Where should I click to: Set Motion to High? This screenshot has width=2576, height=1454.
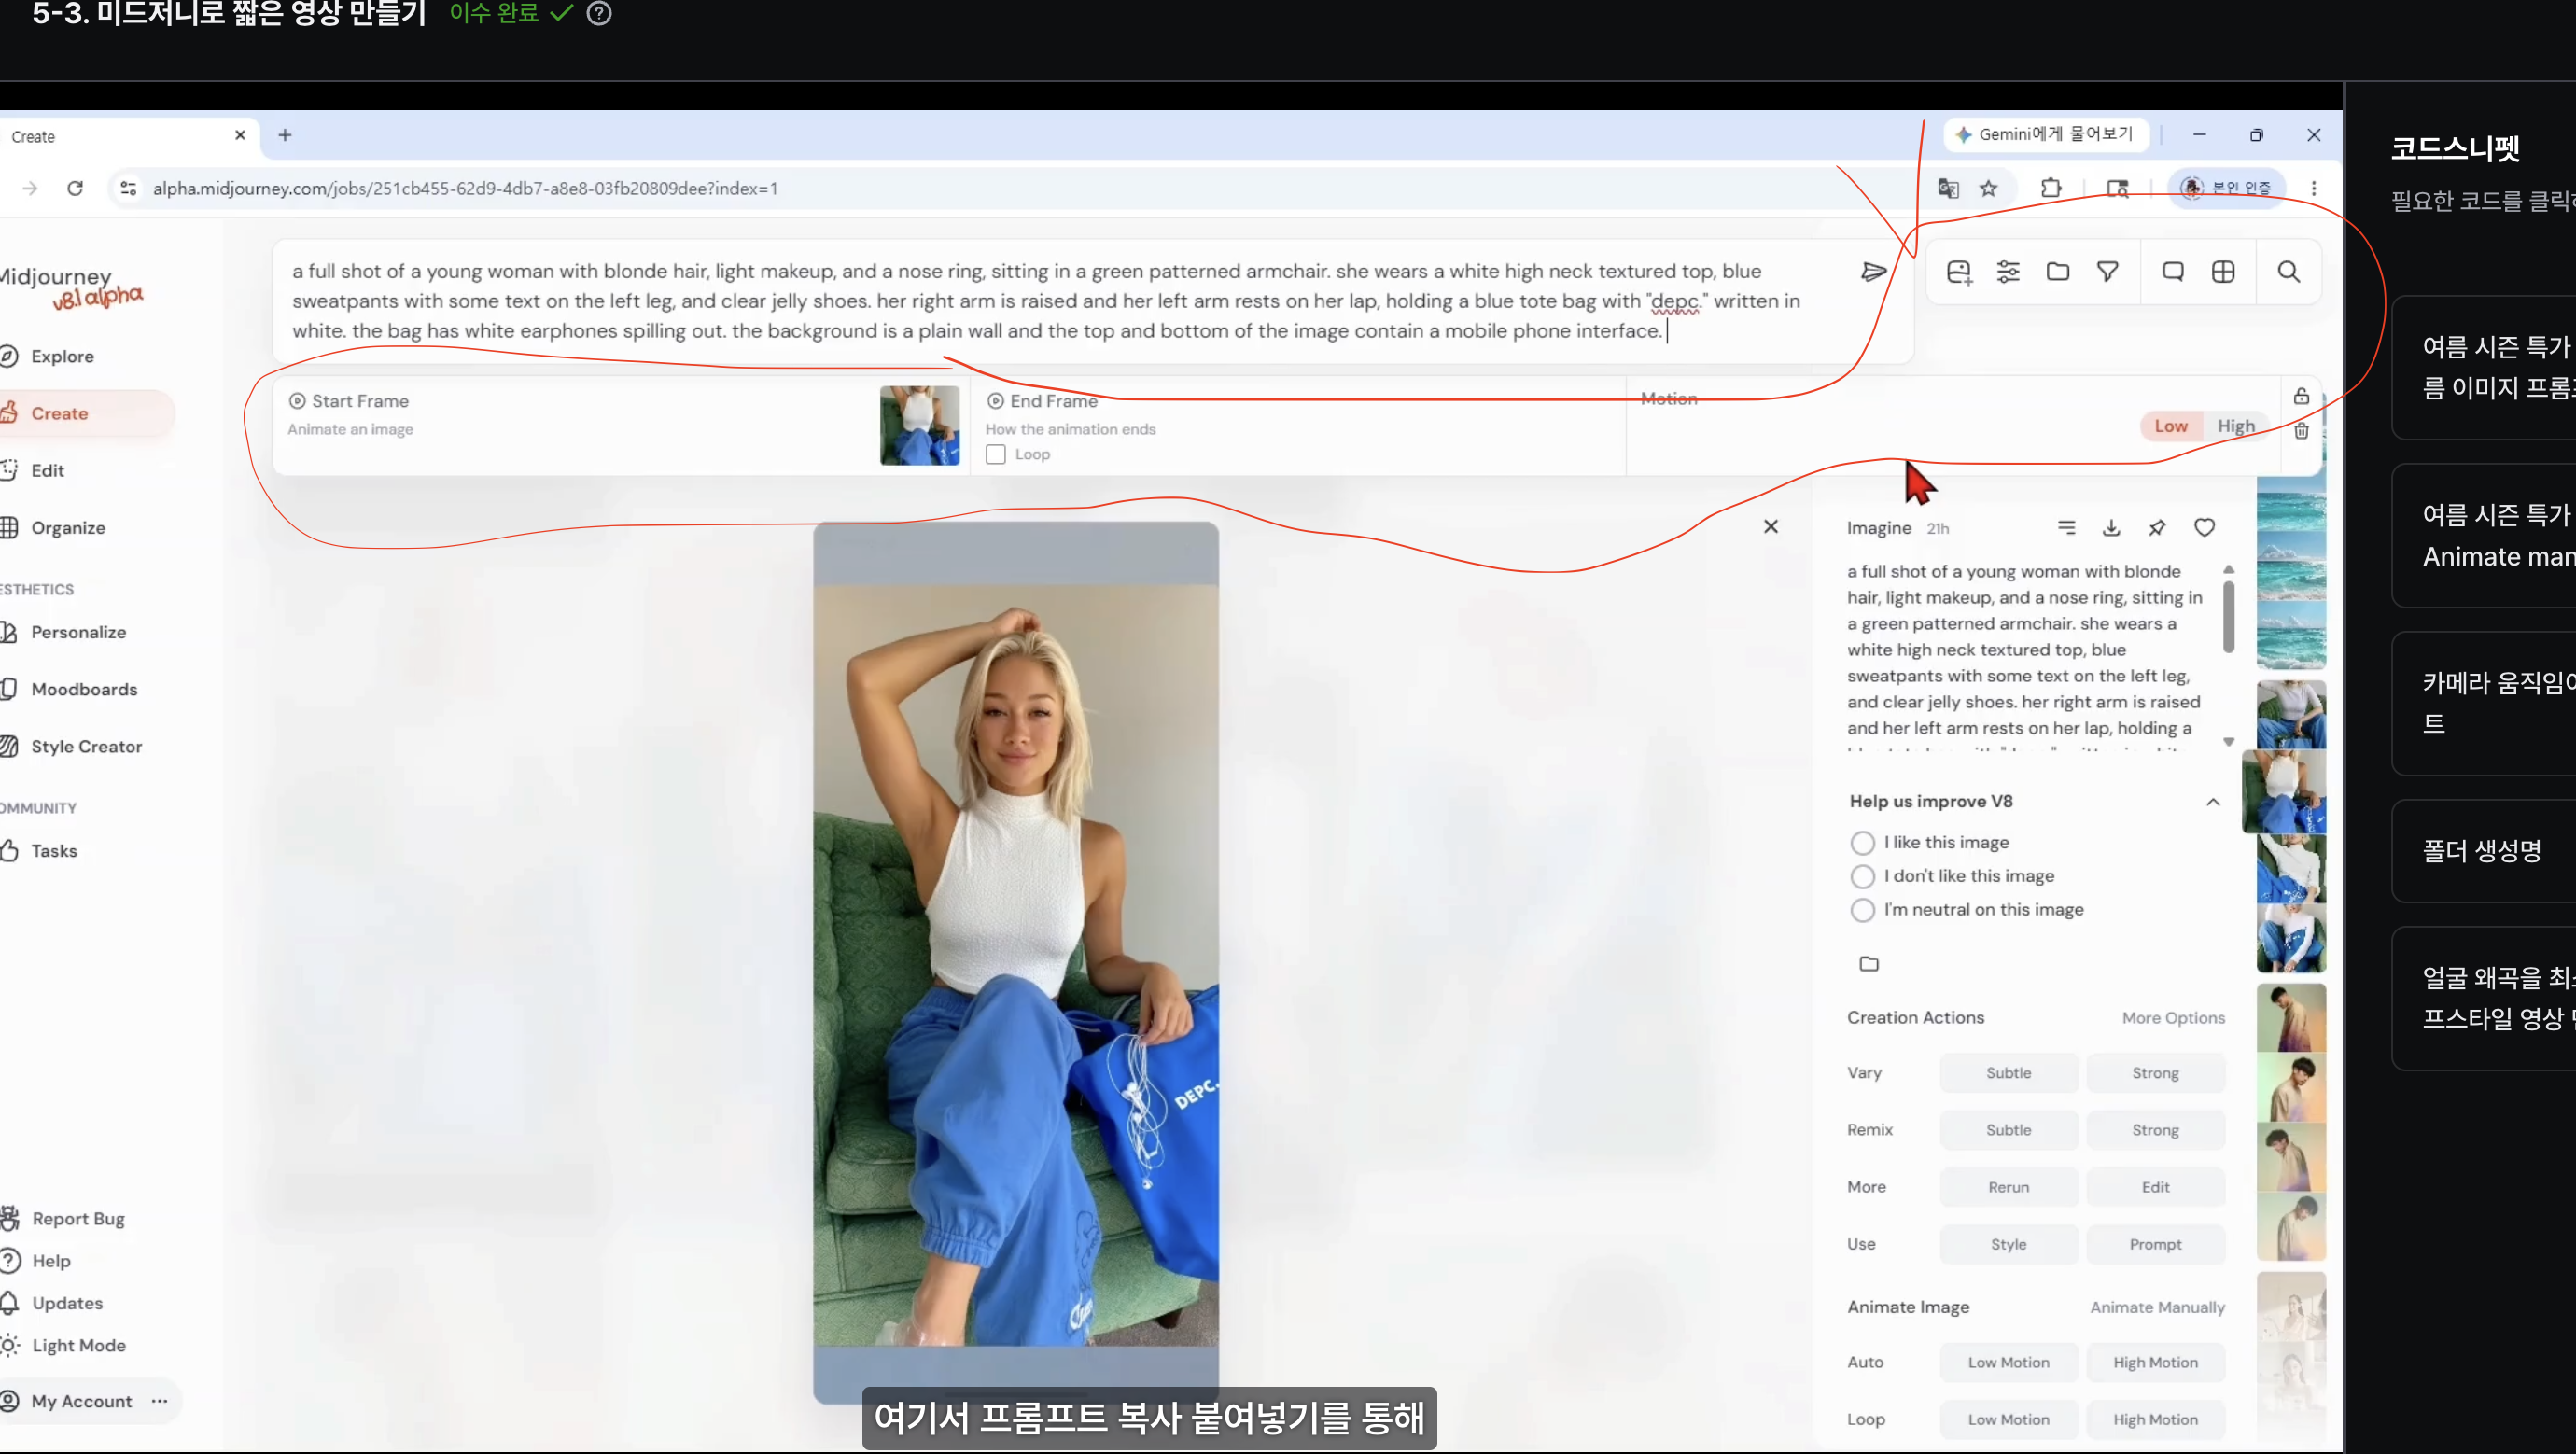[x=2236, y=426]
